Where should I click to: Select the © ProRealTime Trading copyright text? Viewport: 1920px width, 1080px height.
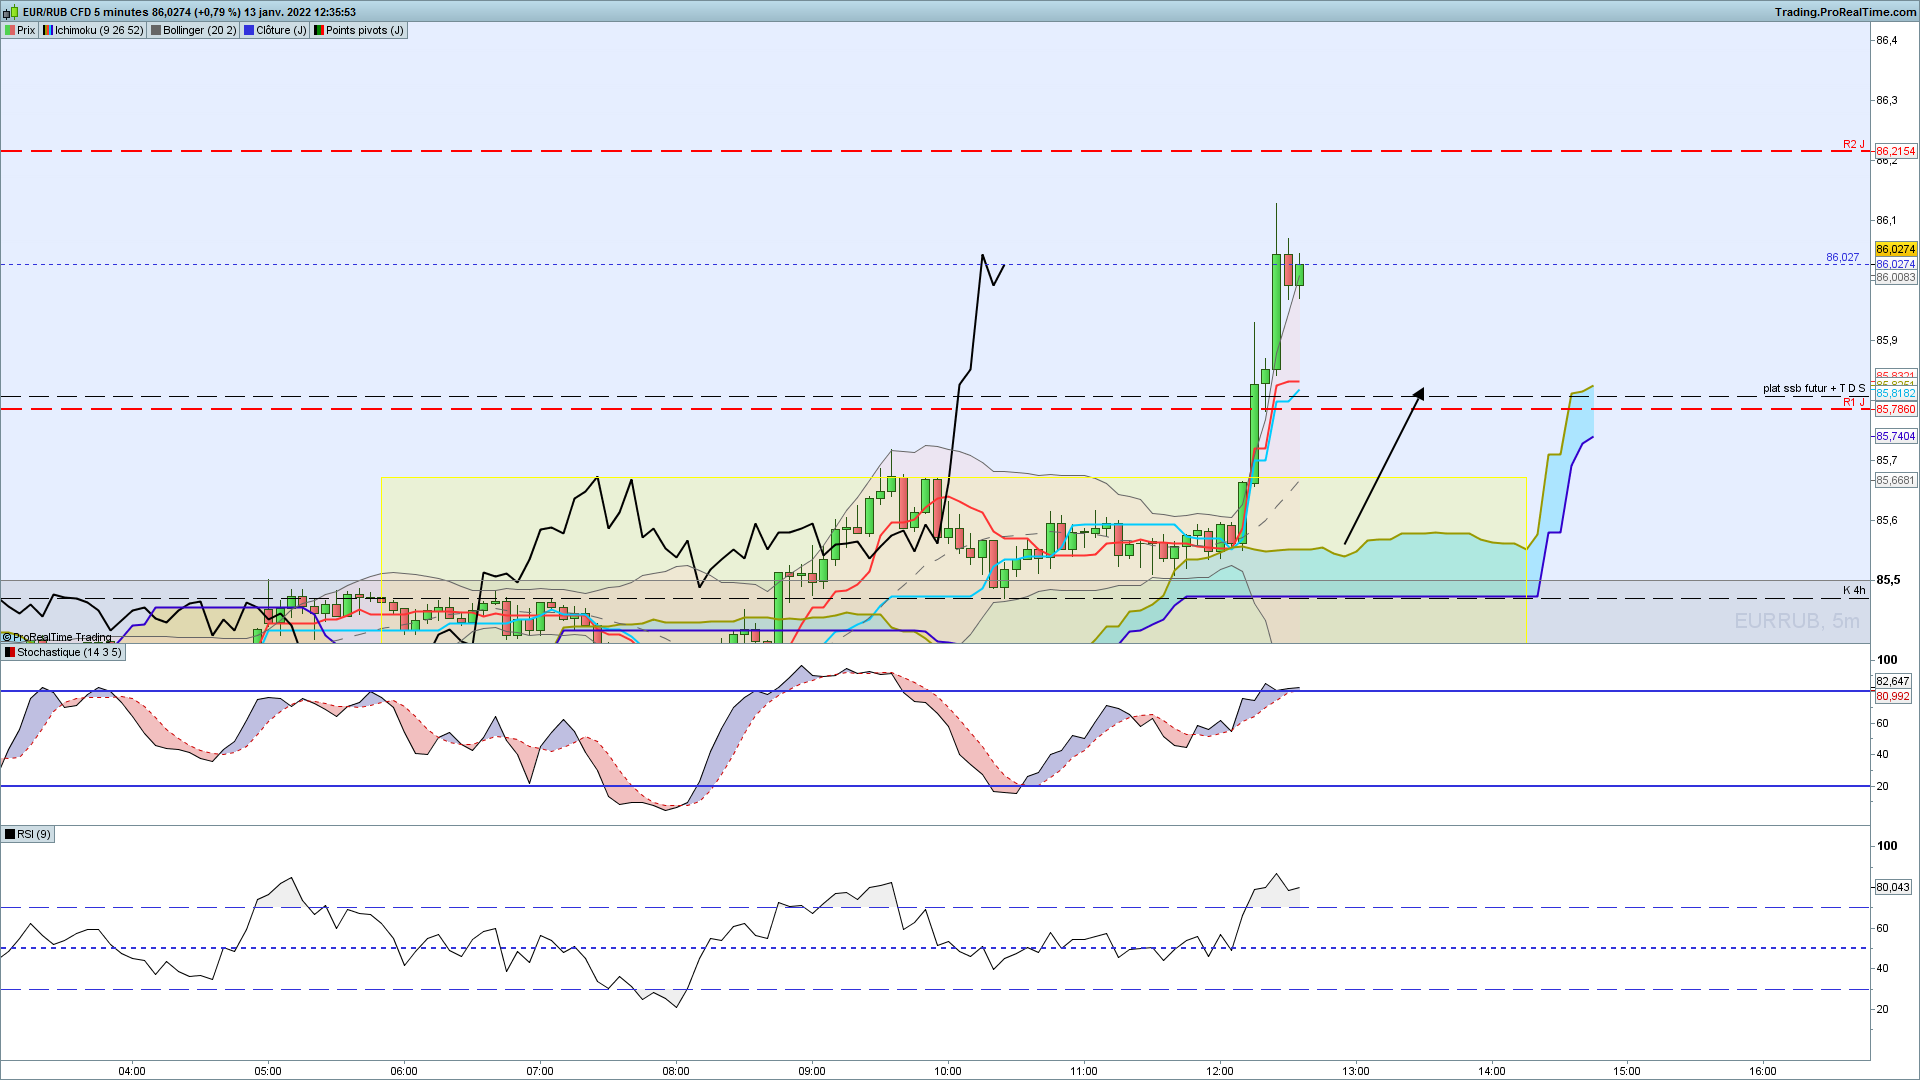57,637
